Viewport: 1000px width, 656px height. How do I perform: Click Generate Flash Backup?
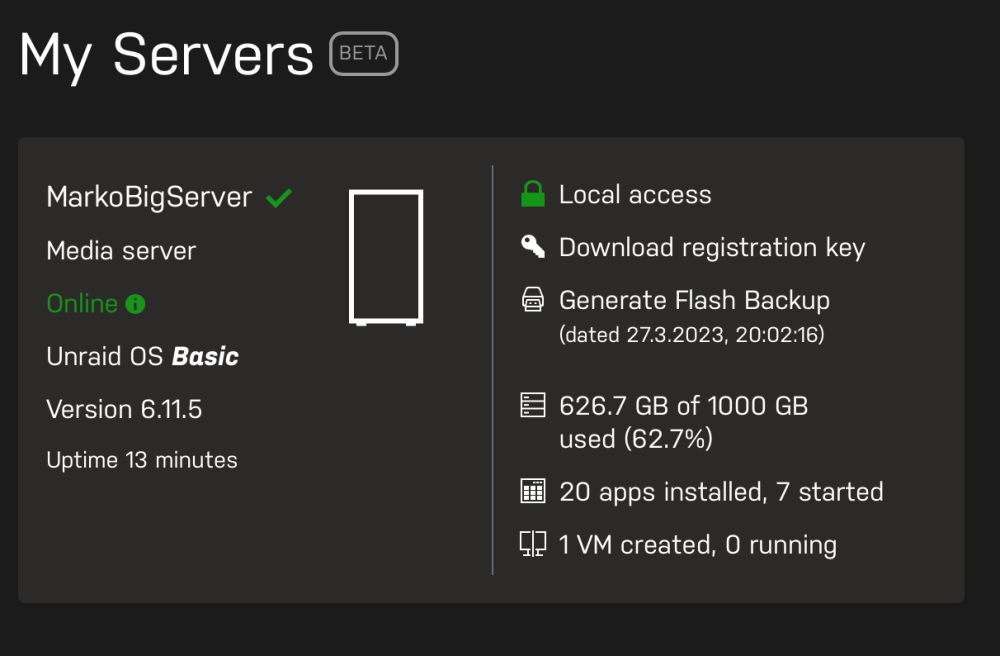click(x=694, y=300)
